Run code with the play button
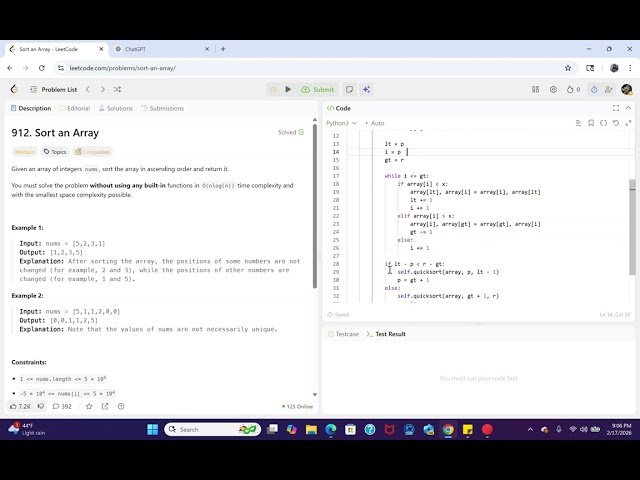The image size is (640, 480). coord(288,89)
